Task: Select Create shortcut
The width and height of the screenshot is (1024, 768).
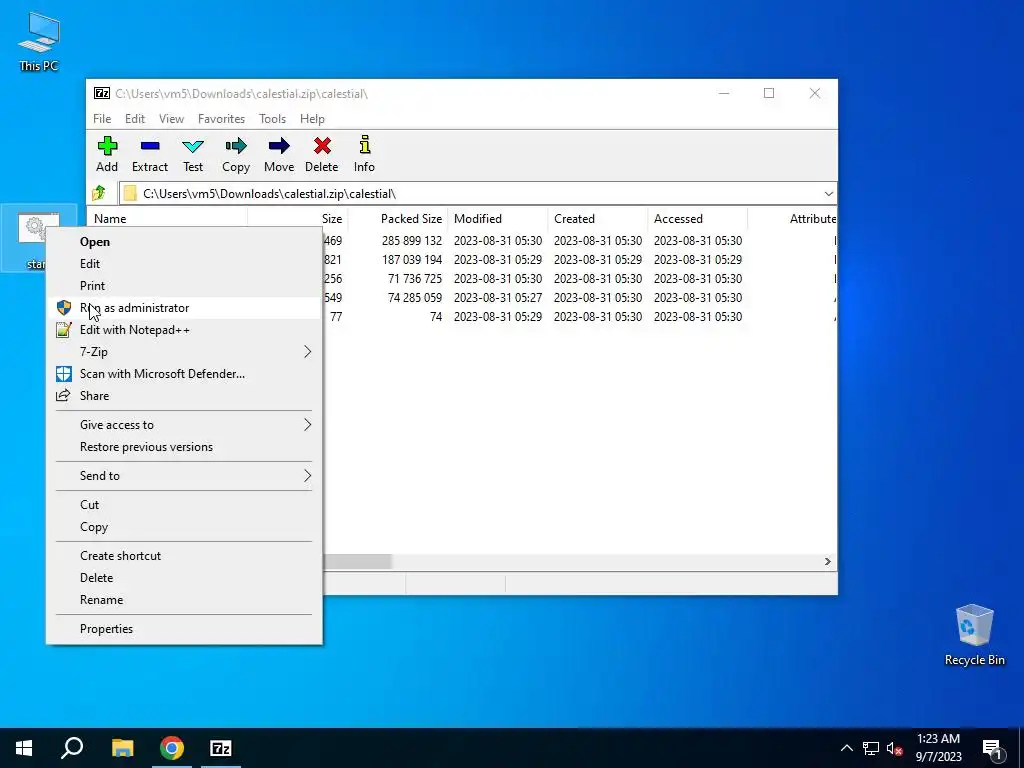Action: 184,556
